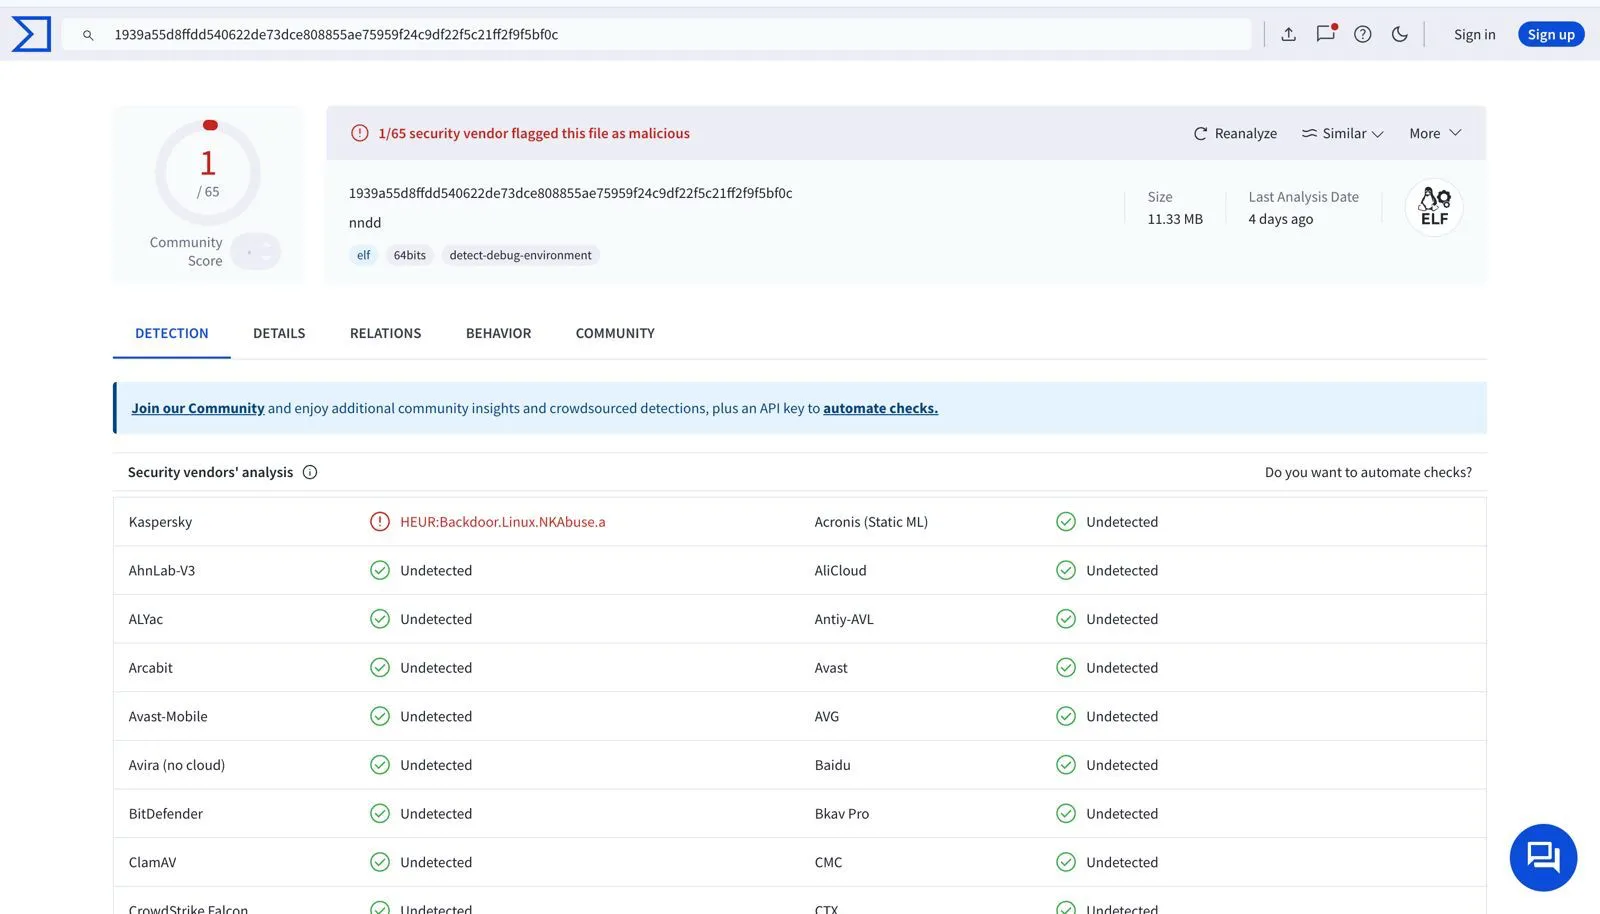Screen dimensions: 1600x914
Task: Switch to the BEHAVIOR tab
Action: coord(498,333)
